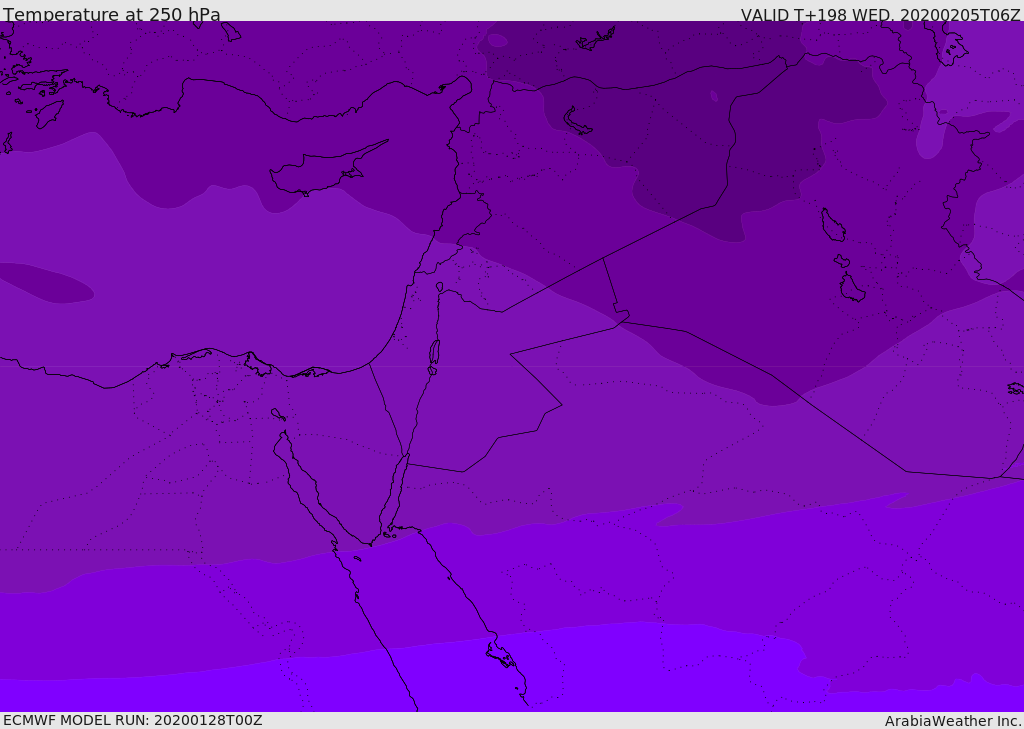Click the ECMWF MODEL RUN label
This screenshot has width=1024, height=729.
[x=132, y=720]
